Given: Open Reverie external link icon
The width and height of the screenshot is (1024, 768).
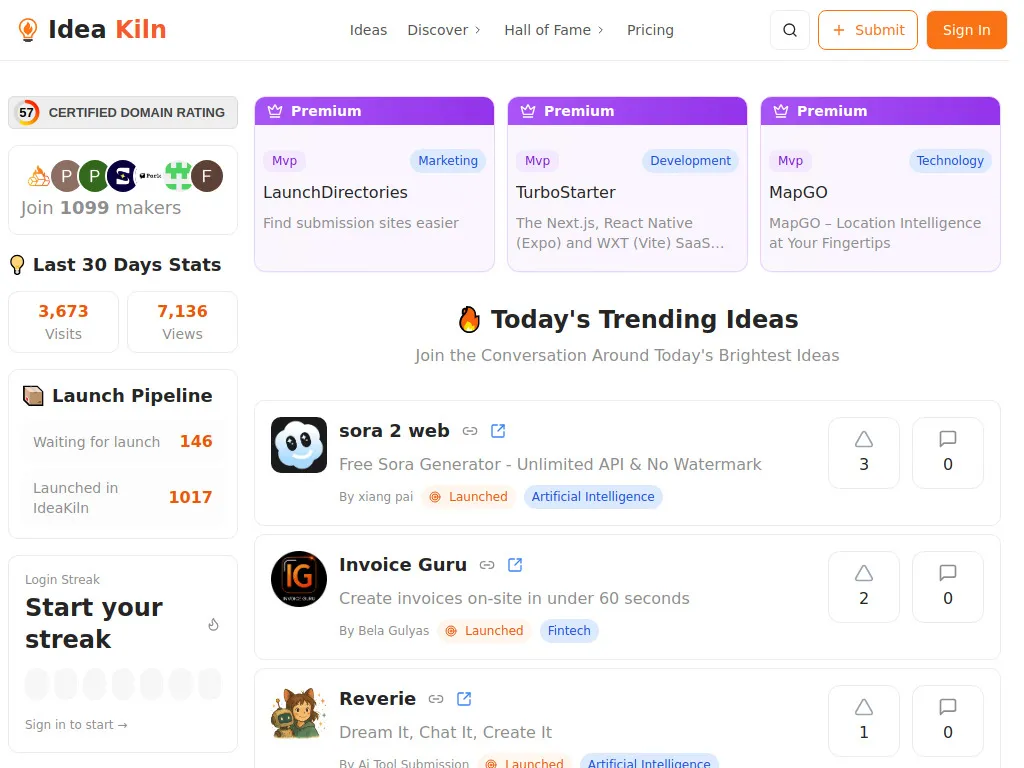Looking at the screenshot, I should coord(464,699).
